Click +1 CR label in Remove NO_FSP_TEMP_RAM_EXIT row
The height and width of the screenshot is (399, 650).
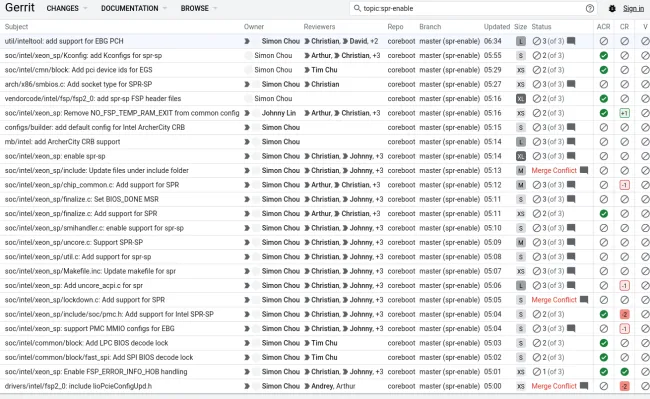coord(624,113)
